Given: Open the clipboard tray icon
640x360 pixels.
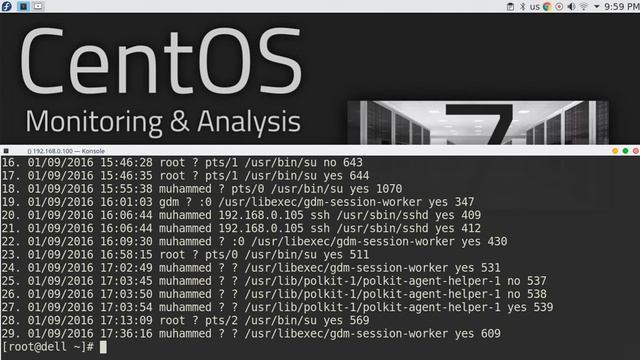Looking at the screenshot, I should click(510, 7).
